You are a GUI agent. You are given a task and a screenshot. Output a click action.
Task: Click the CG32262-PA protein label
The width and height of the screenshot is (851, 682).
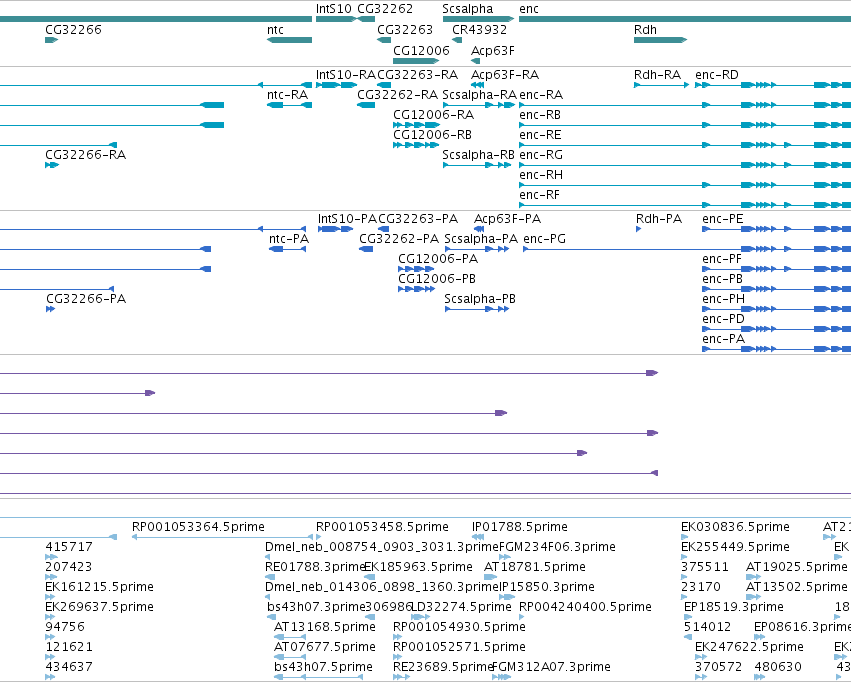399,239
